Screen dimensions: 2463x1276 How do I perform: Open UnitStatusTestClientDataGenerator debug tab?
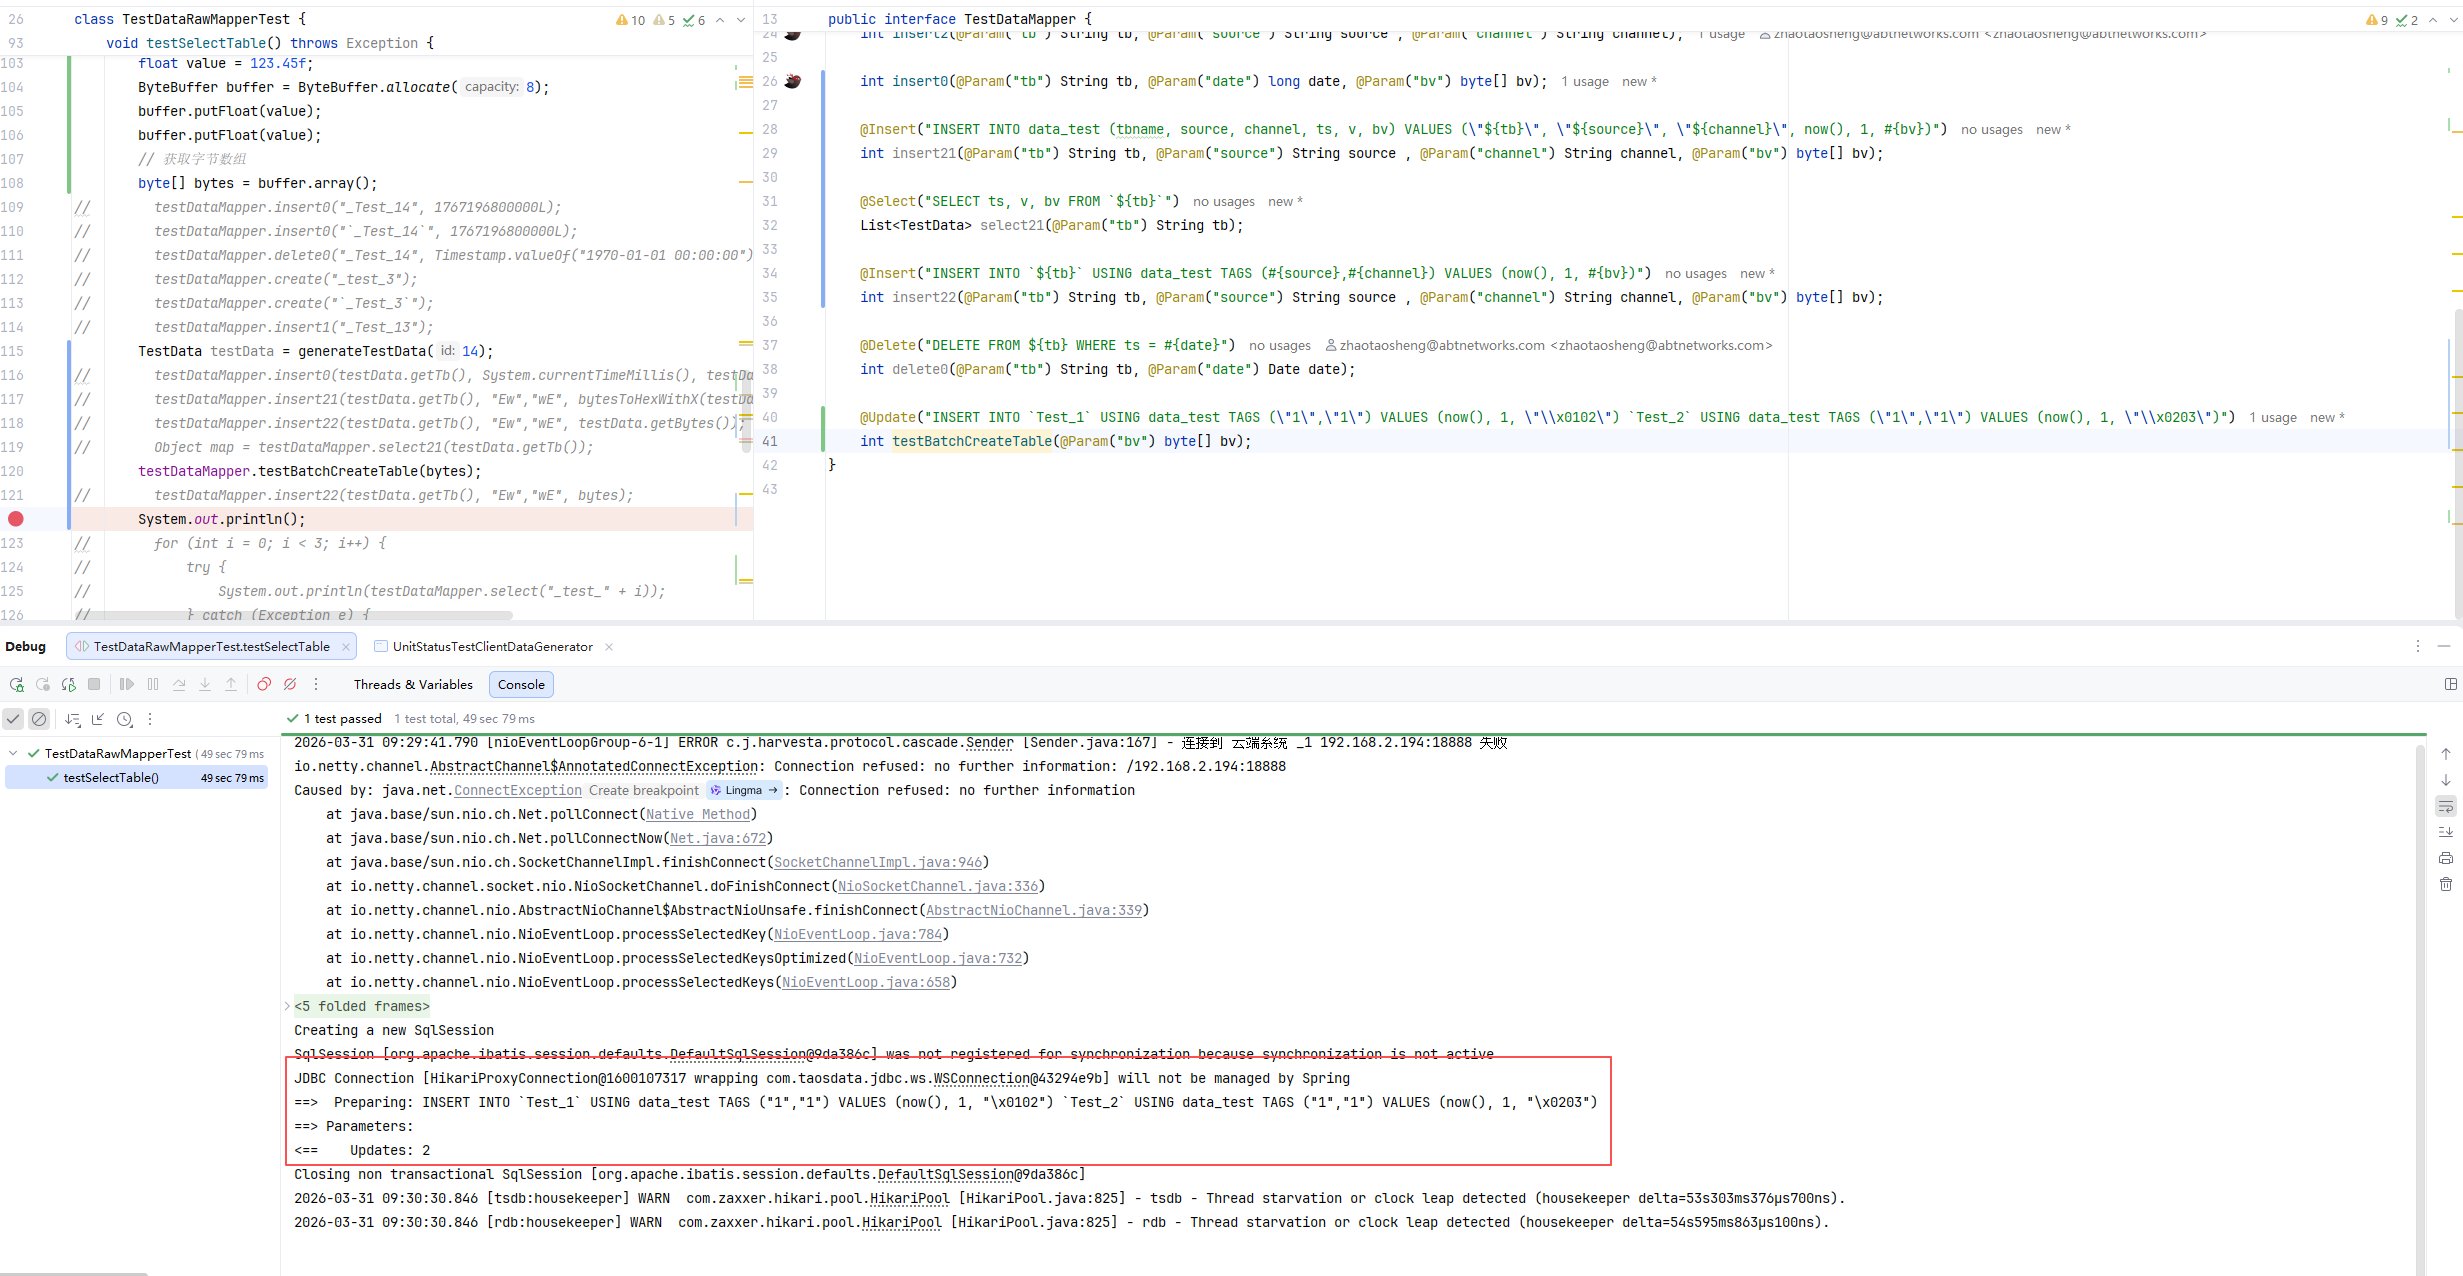coord(492,647)
